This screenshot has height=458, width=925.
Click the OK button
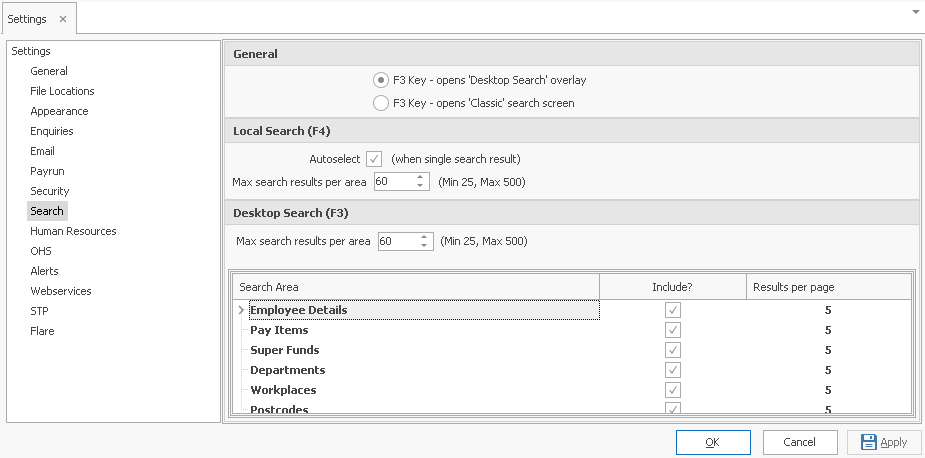713,442
